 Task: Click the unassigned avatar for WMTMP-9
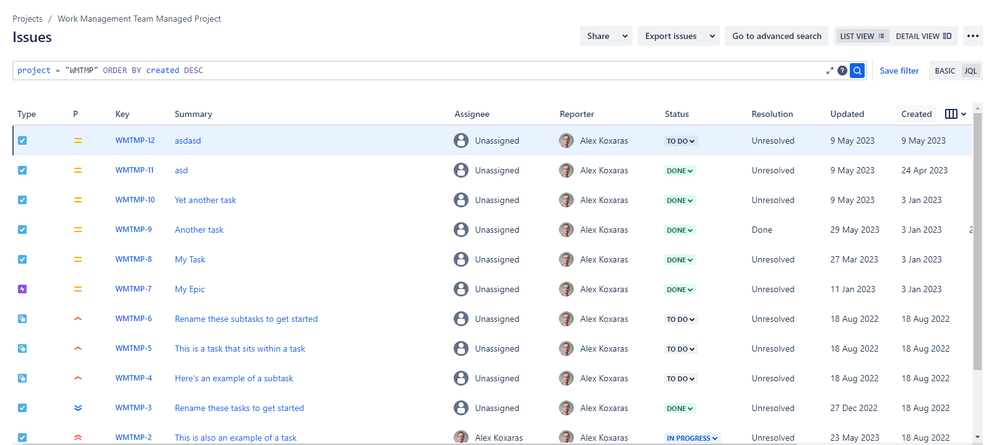(x=461, y=230)
